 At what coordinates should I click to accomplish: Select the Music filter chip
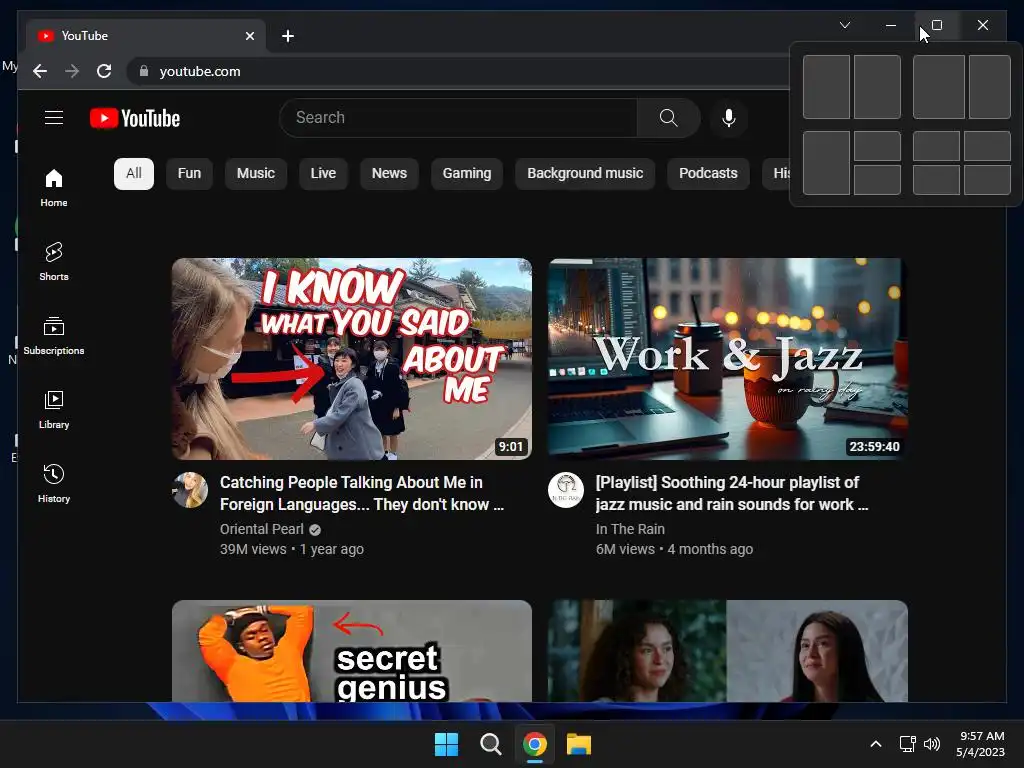coord(255,174)
